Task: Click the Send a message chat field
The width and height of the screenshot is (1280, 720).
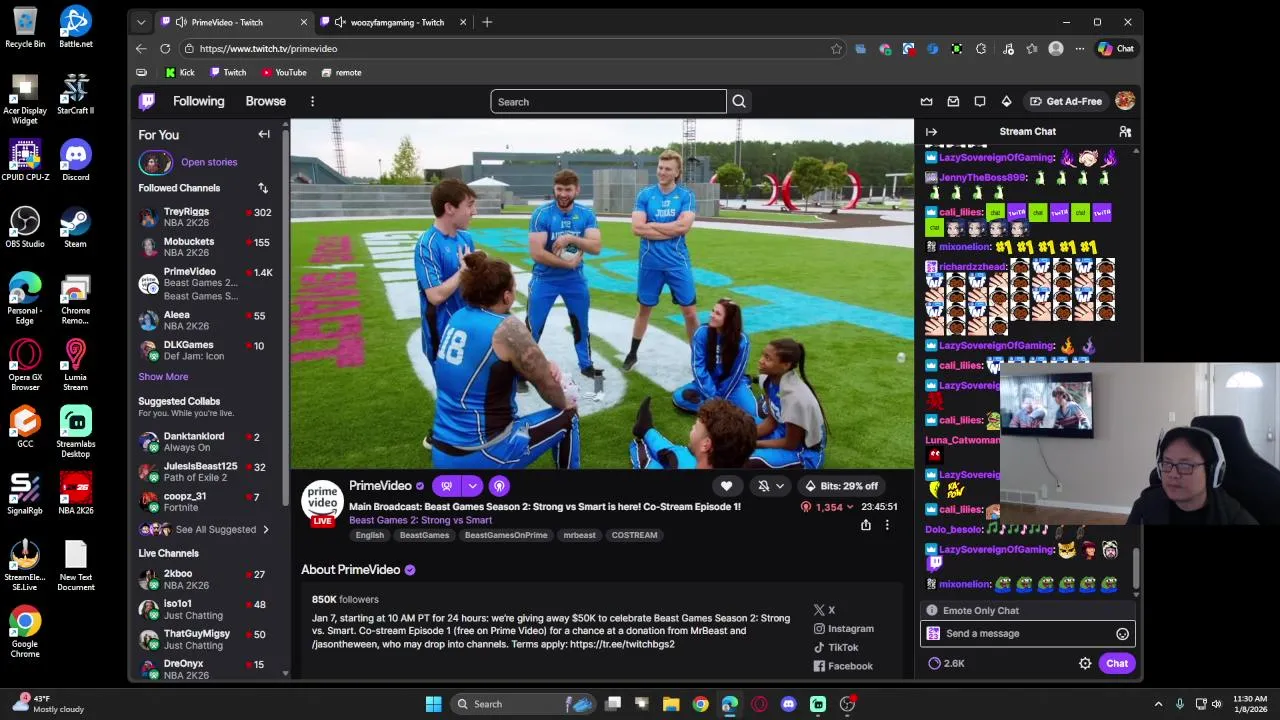Action: click(x=1028, y=634)
